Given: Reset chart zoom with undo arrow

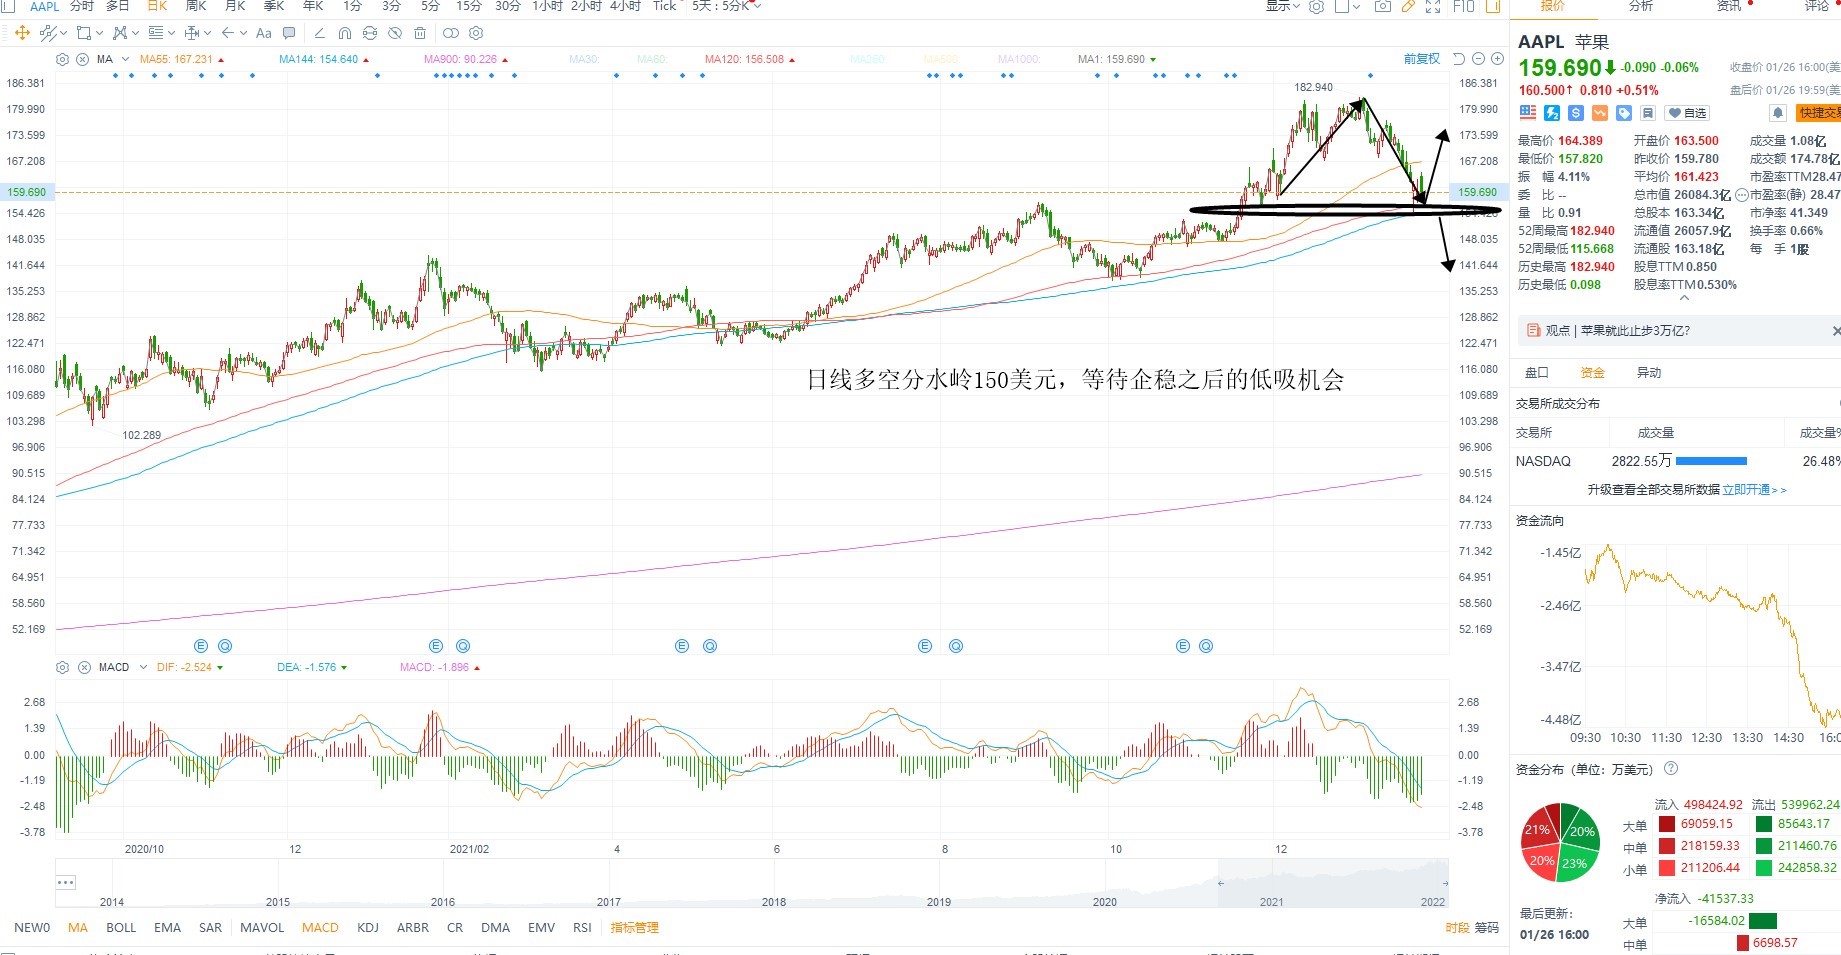Looking at the screenshot, I should click(1459, 59).
